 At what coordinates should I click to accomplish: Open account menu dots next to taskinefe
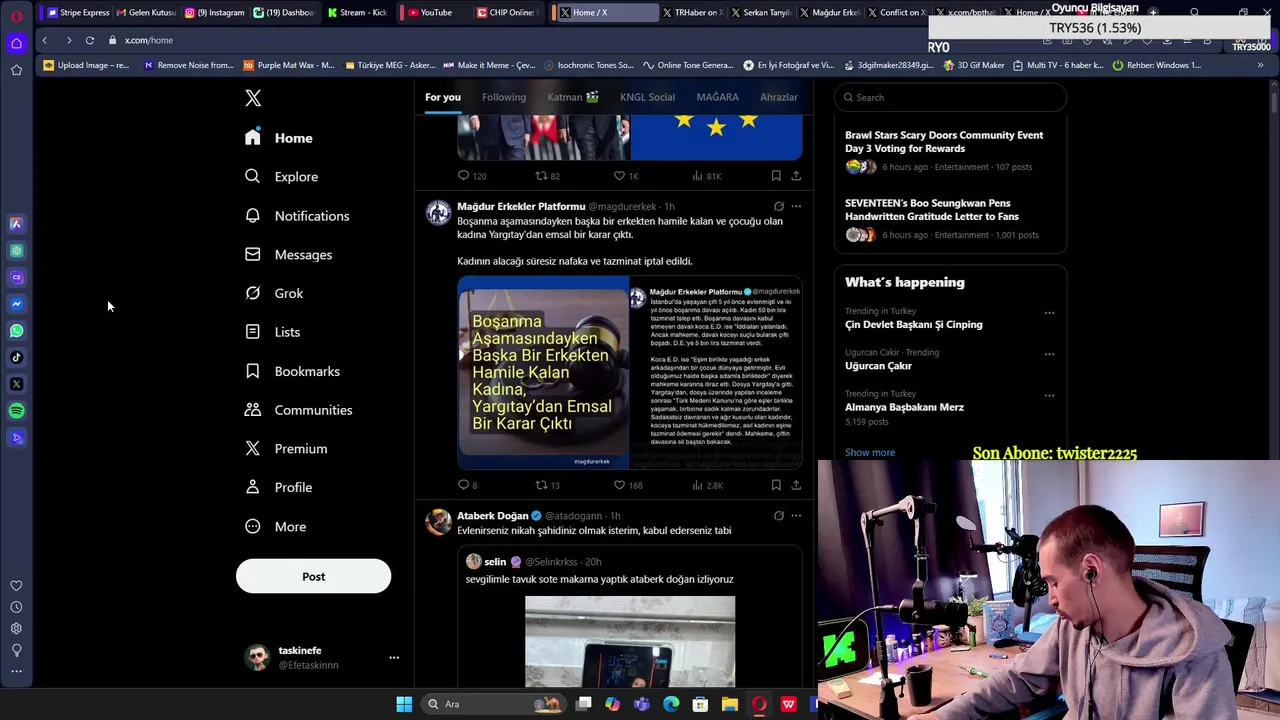tap(394, 658)
